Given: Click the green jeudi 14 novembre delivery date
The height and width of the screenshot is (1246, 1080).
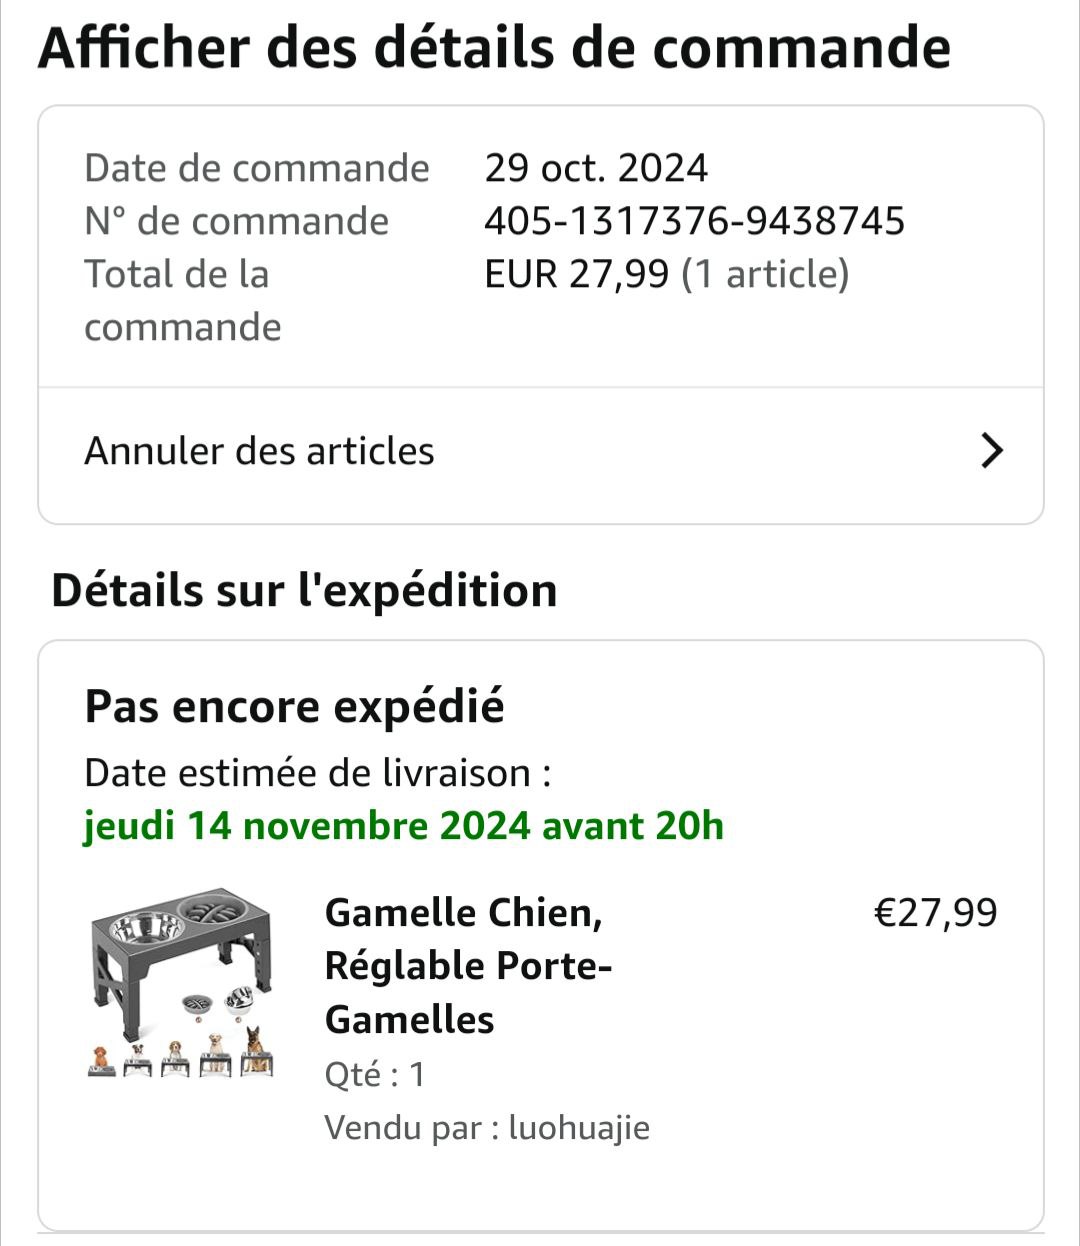Looking at the screenshot, I should [403, 826].
